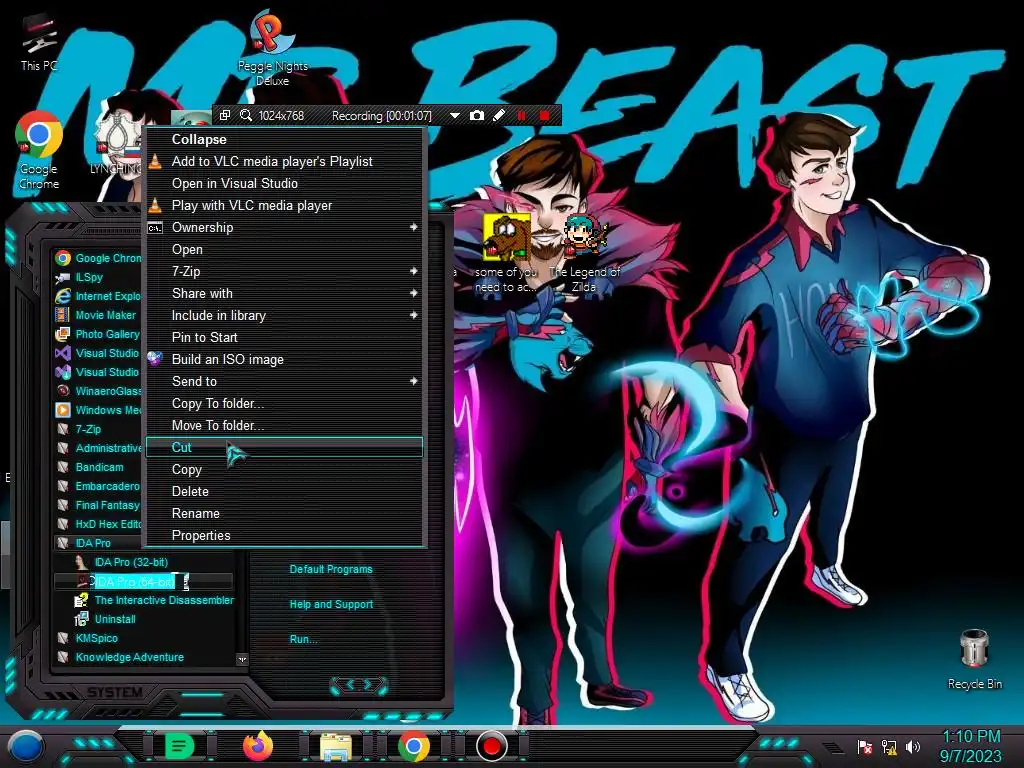Expand the KMSpico folder

pyautogui.click(x=96, y=638)
